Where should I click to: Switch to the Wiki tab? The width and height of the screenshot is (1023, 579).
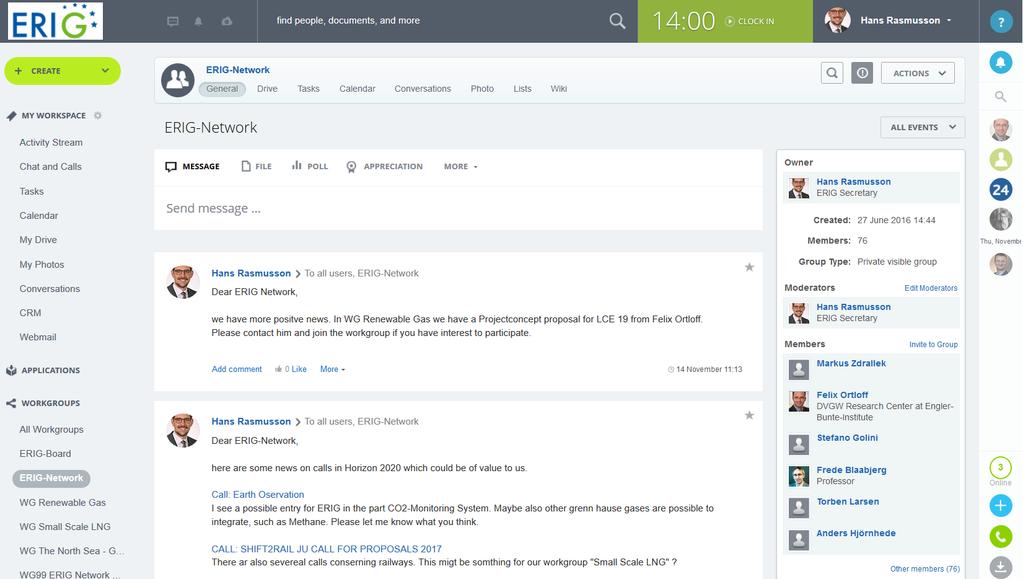(x=558, y=89)
